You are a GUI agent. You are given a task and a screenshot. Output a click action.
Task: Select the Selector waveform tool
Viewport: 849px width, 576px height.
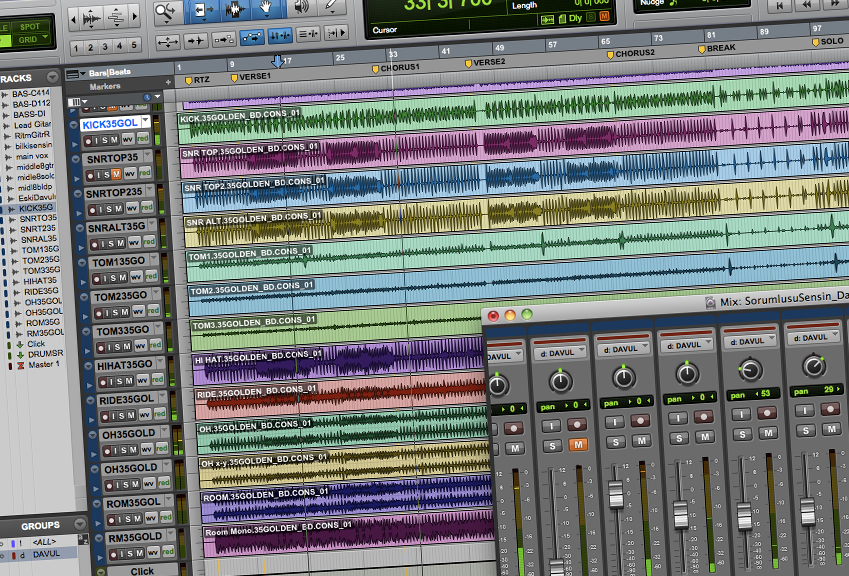point(234,10)
